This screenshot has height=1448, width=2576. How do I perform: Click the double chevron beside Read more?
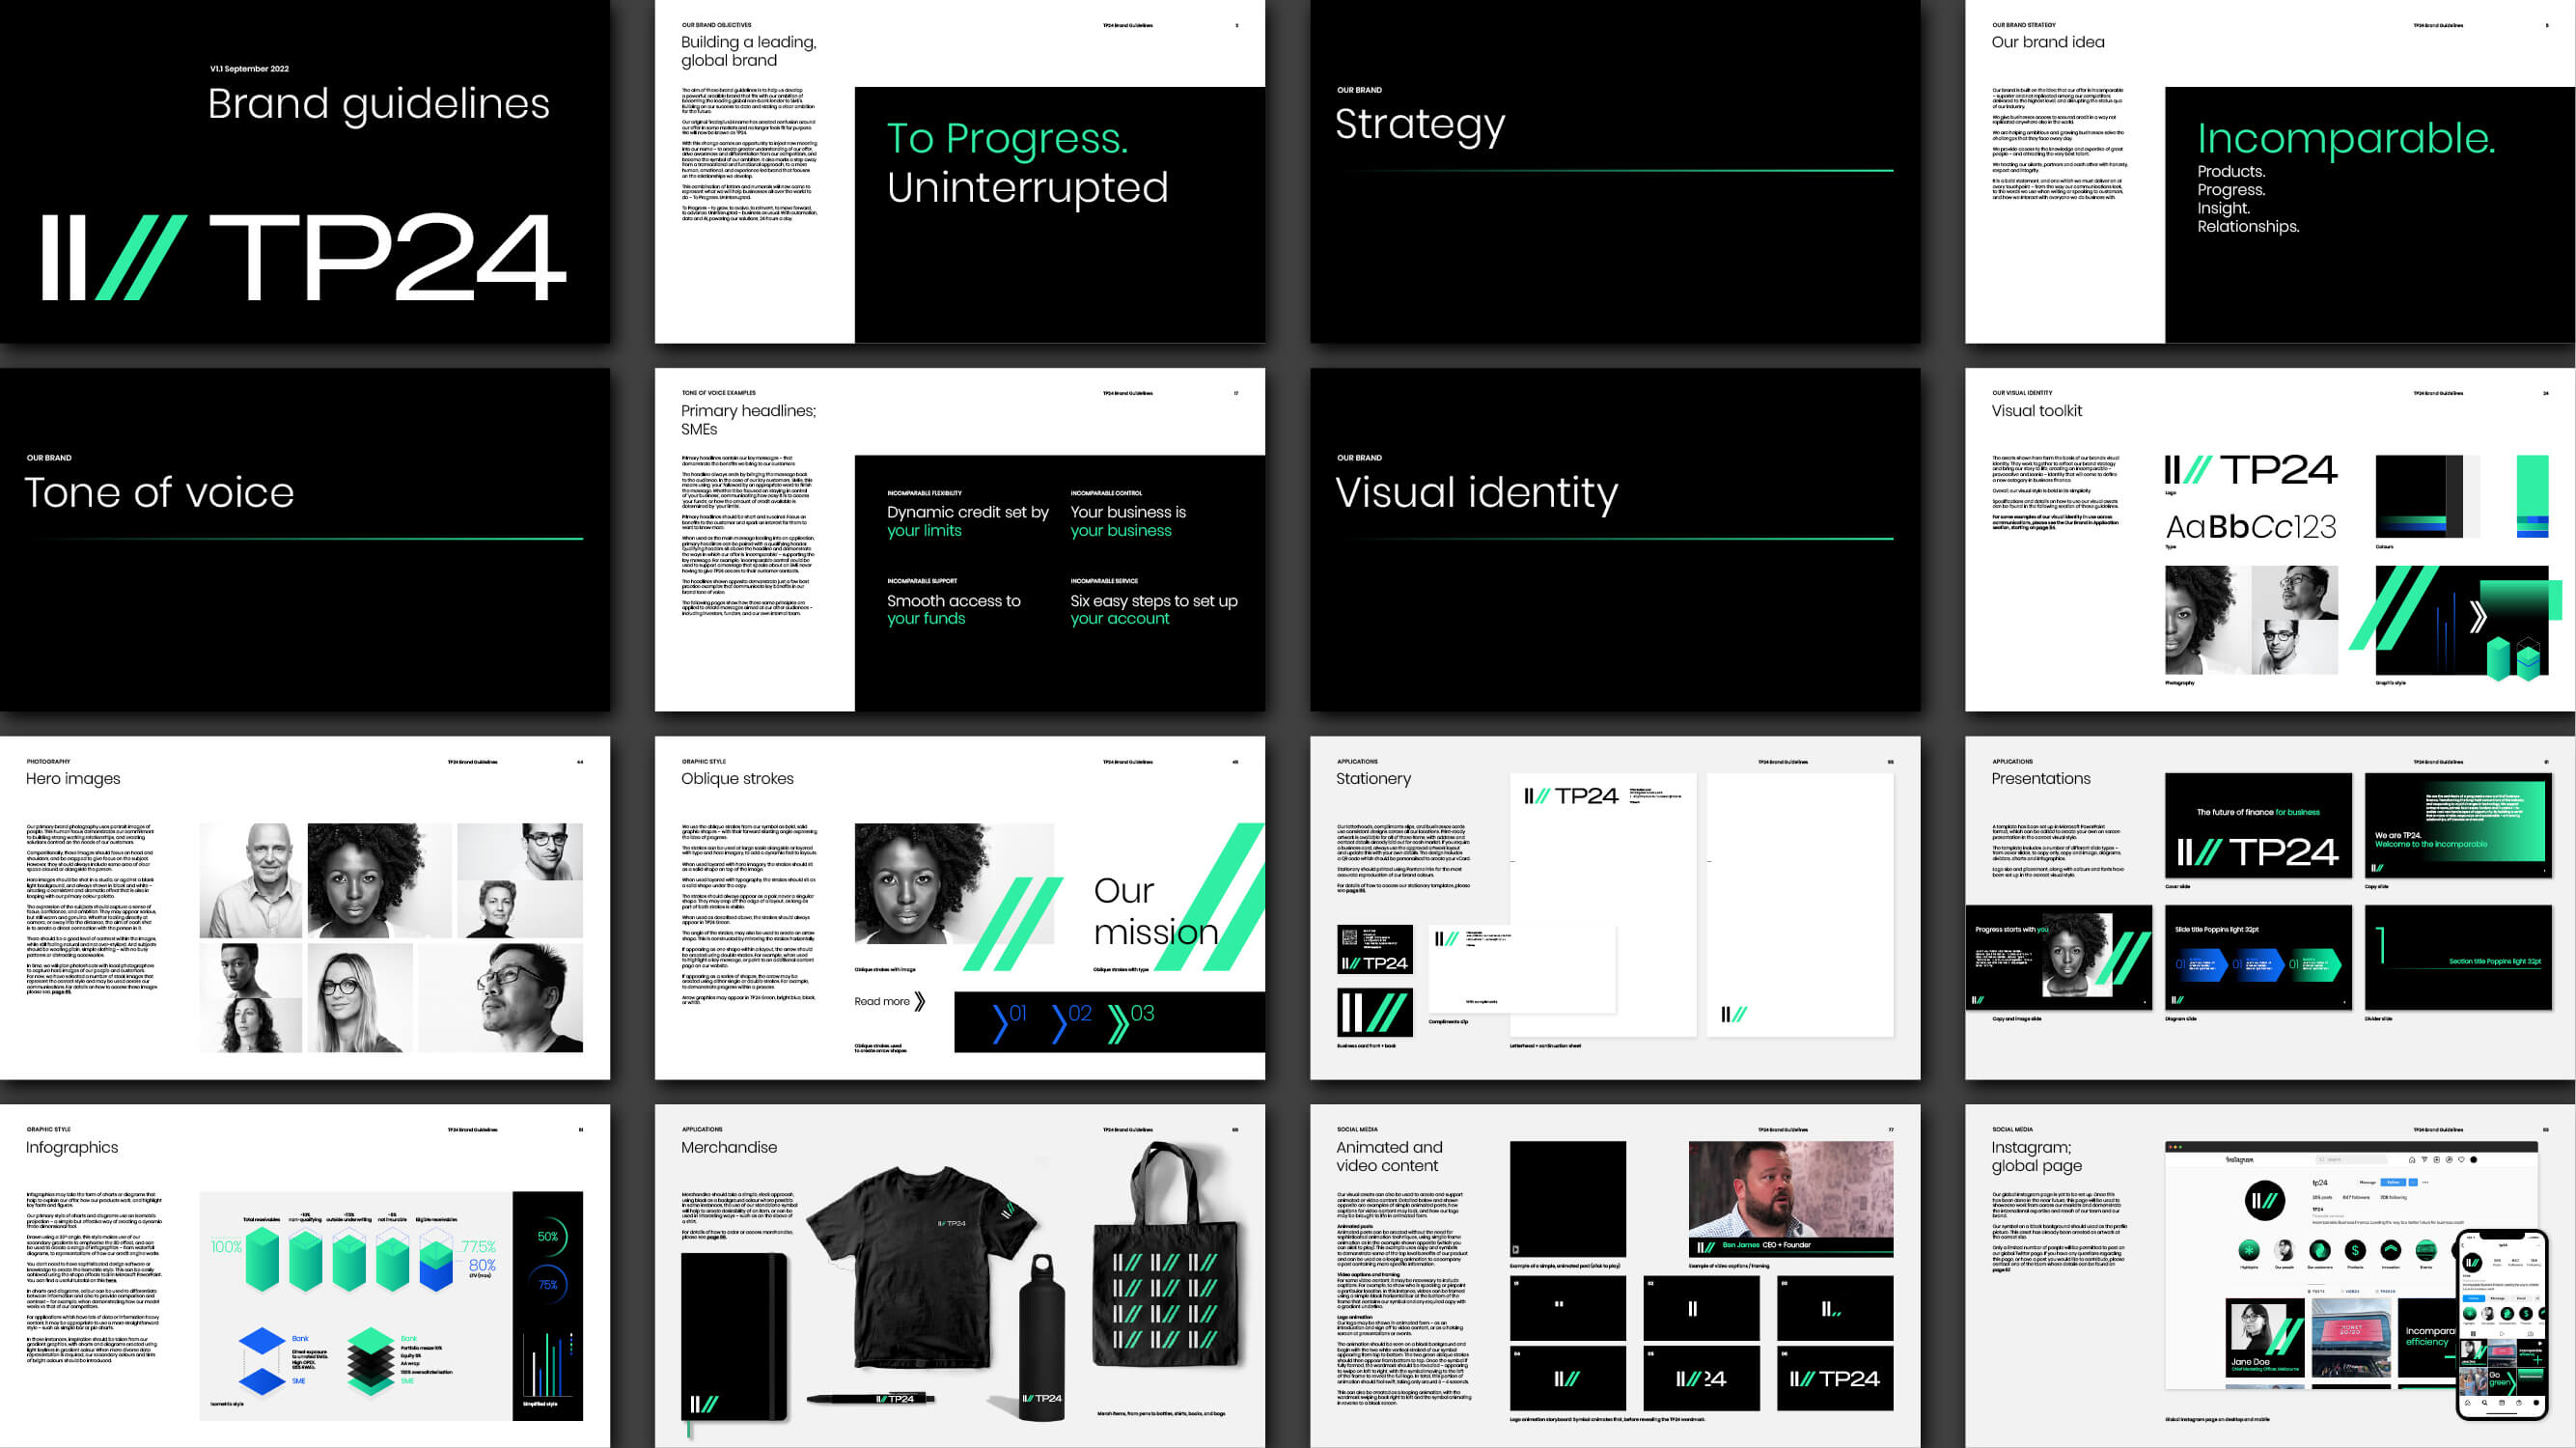920,1001
